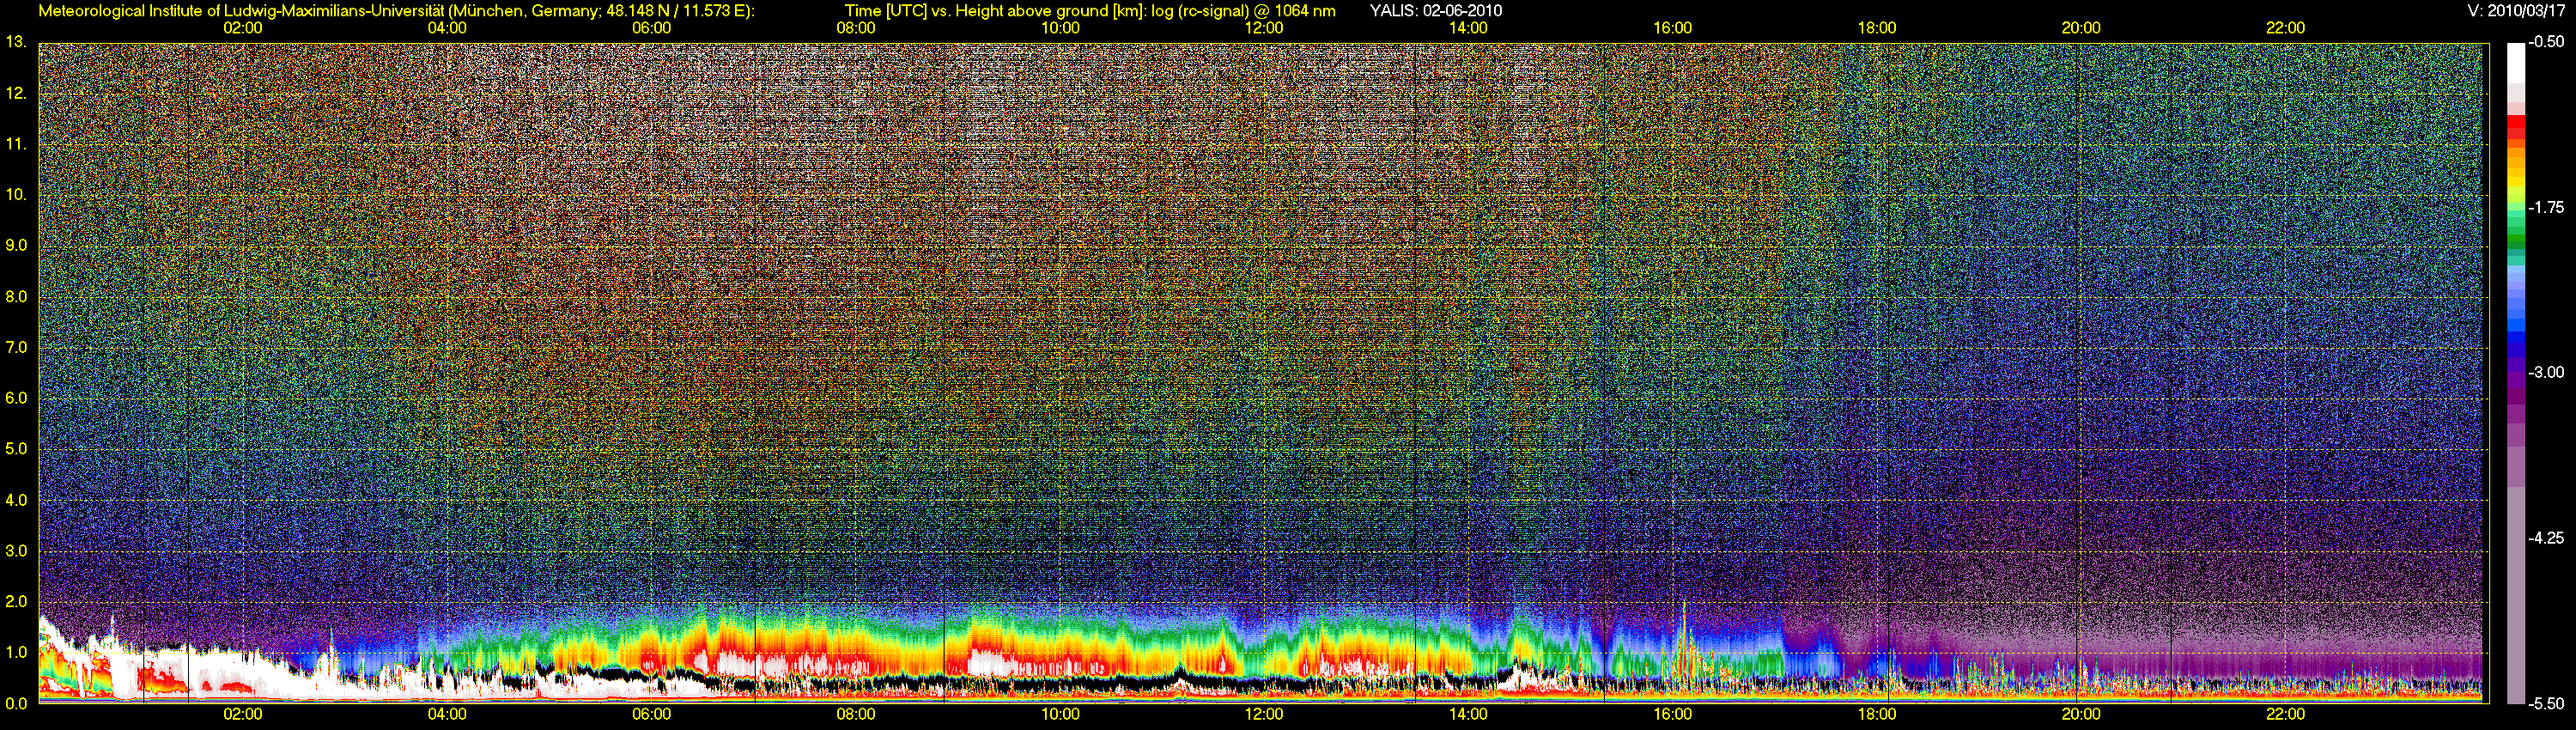Click the 'YALIS: 02-06-2010' date label
Image resolution: width=2576 pixels, height=730 pixels.
(1435, 11)
